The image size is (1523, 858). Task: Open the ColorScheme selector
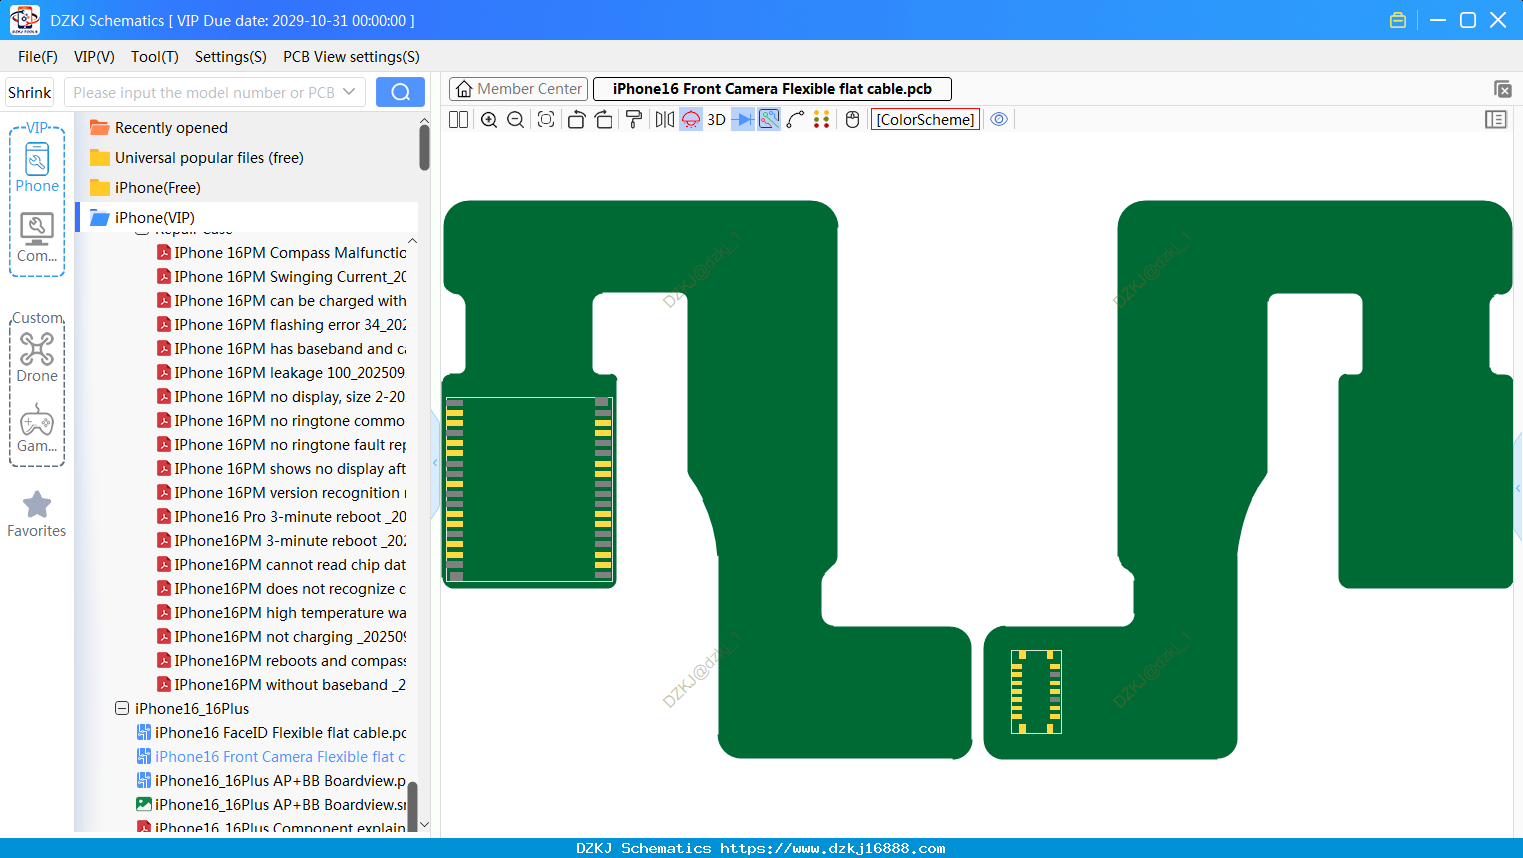tap(925, 120)
